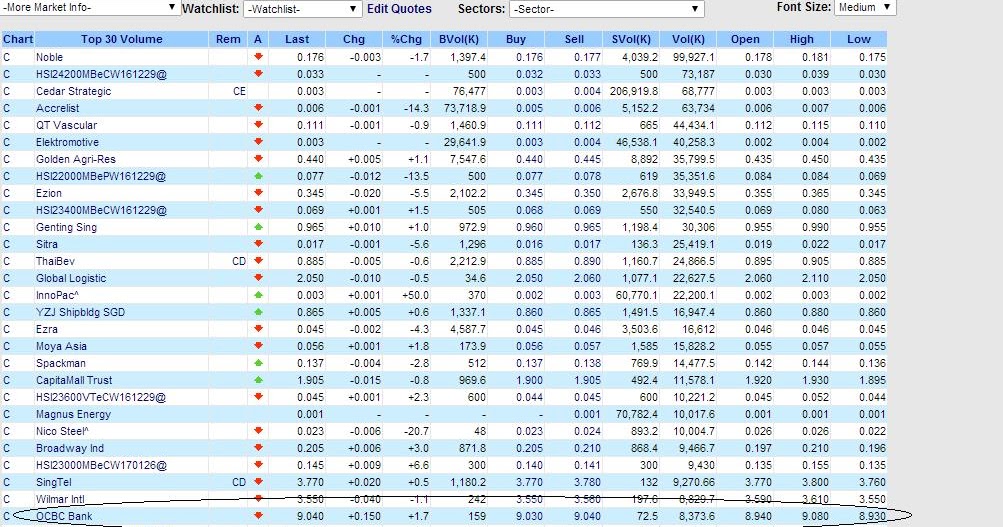
Task: Sort by the Vol(K) column header
Action: 688,39
